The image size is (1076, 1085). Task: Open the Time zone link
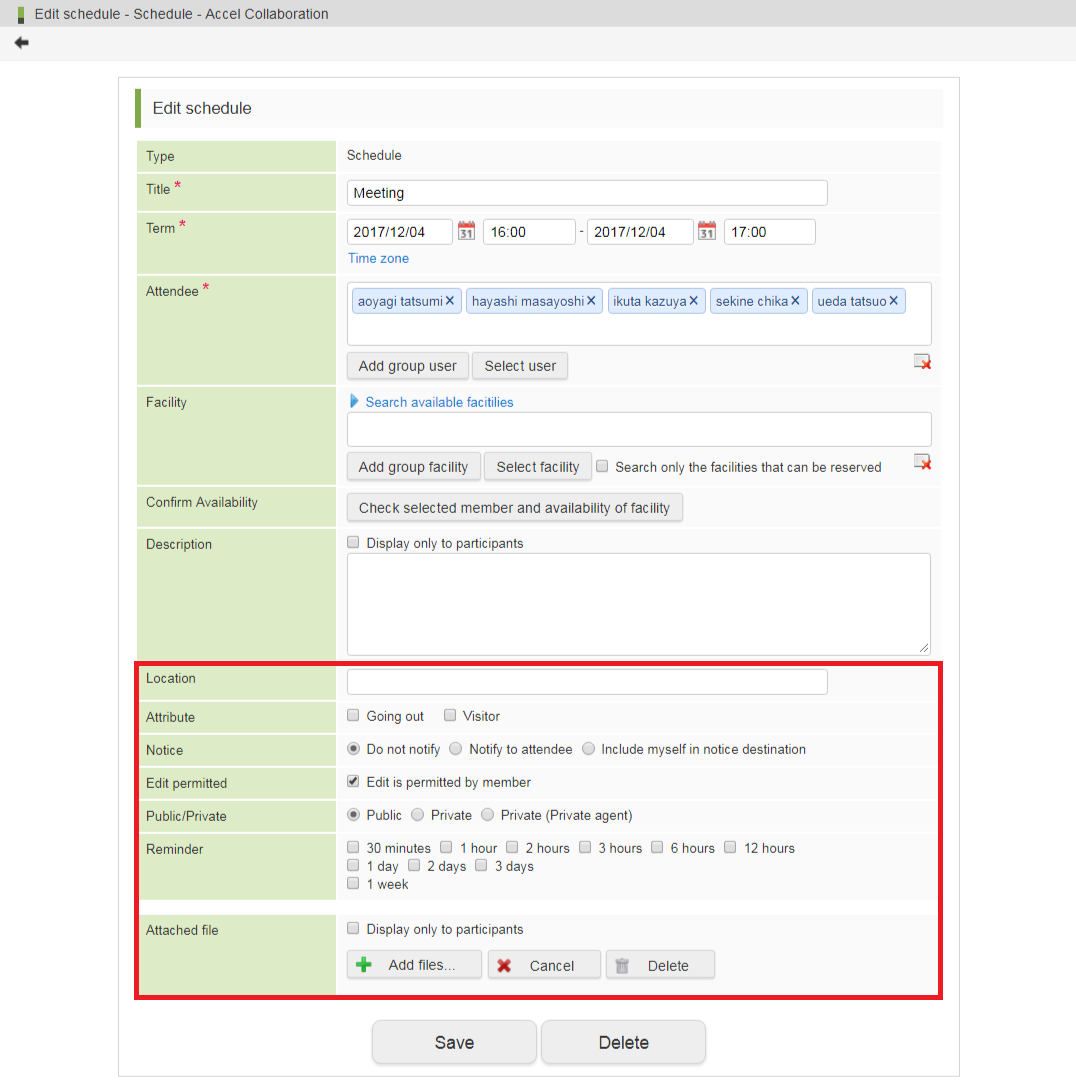pos(378,258)
